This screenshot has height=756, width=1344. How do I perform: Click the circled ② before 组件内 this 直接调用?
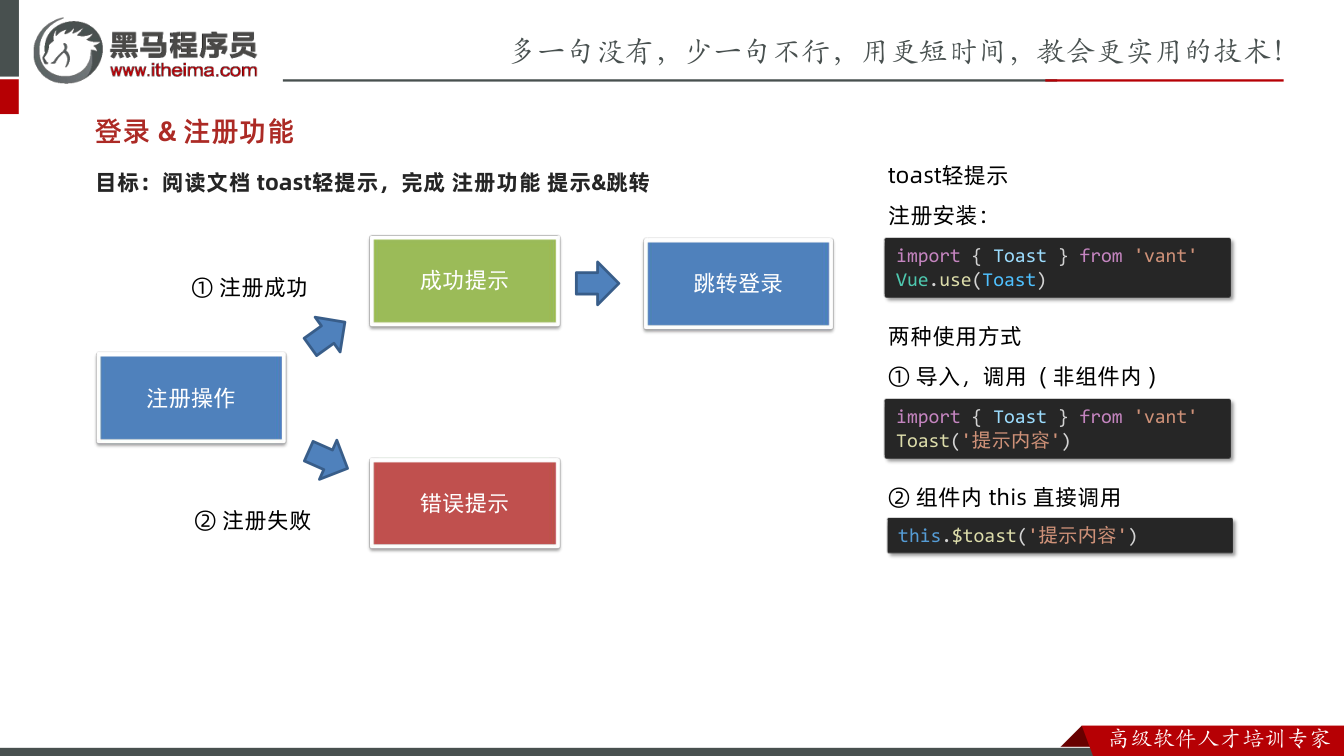[x=899, y=498]
